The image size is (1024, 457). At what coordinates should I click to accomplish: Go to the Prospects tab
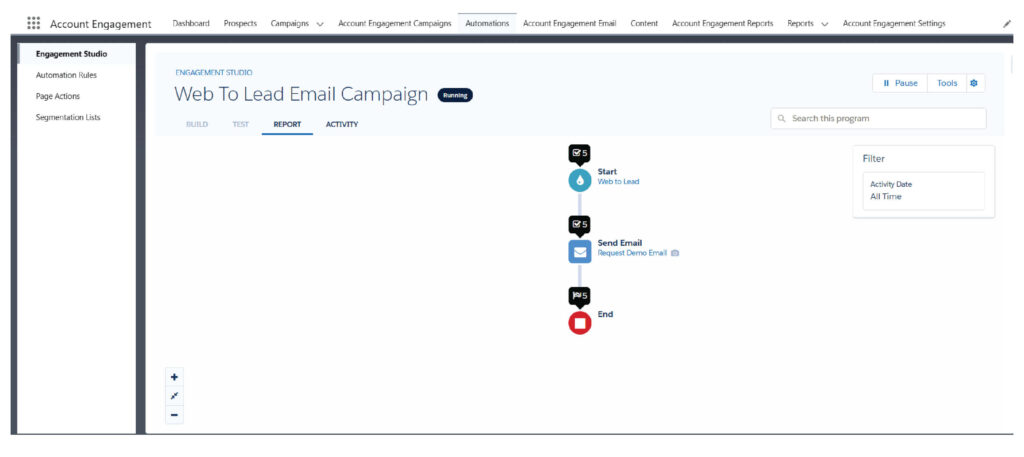[240, 24]
